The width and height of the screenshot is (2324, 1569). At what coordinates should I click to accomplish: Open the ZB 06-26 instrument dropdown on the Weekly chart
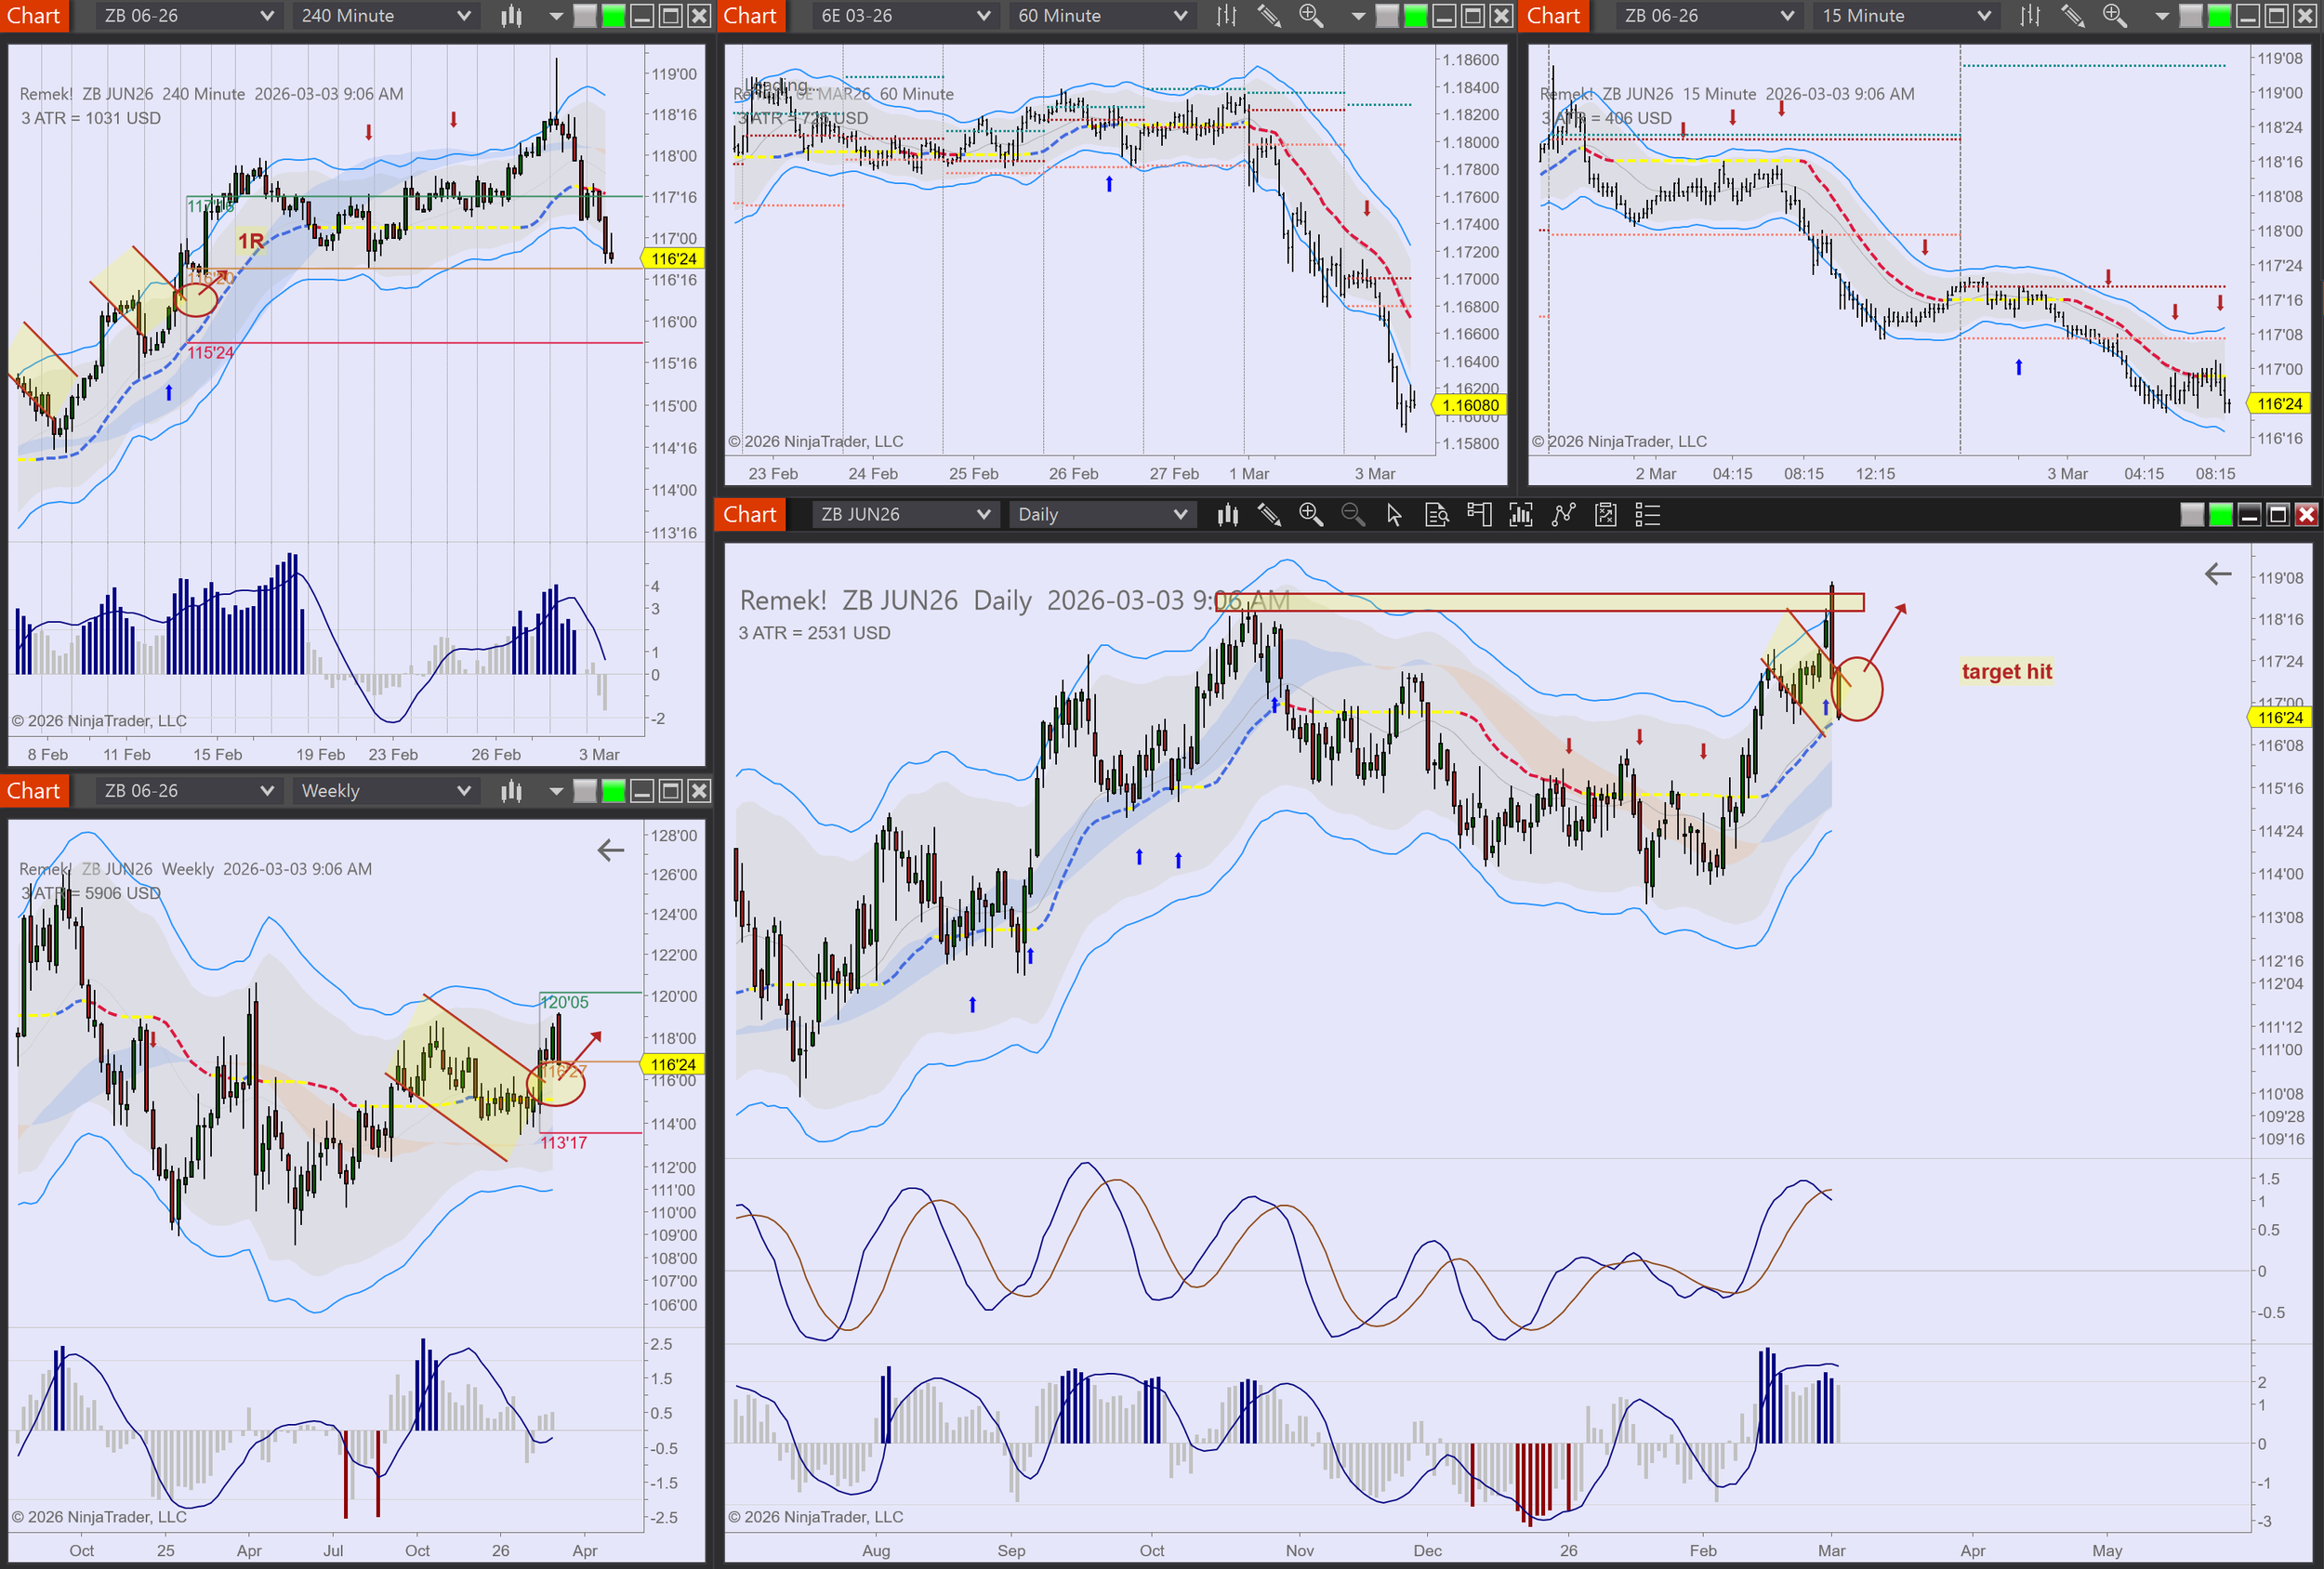coord(187,790)
